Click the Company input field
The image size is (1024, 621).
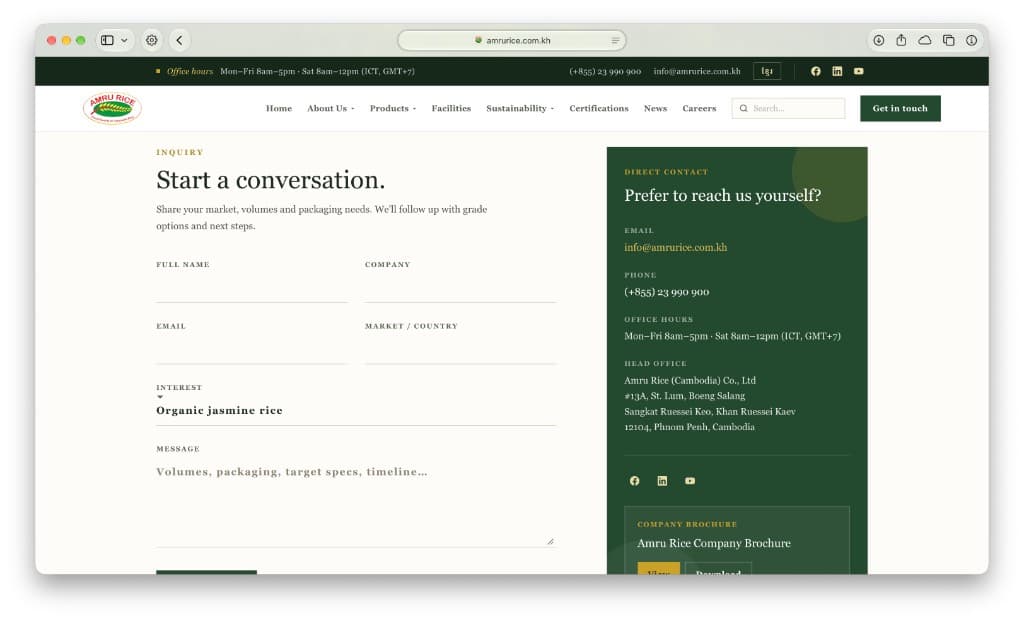tap(460, 288)
